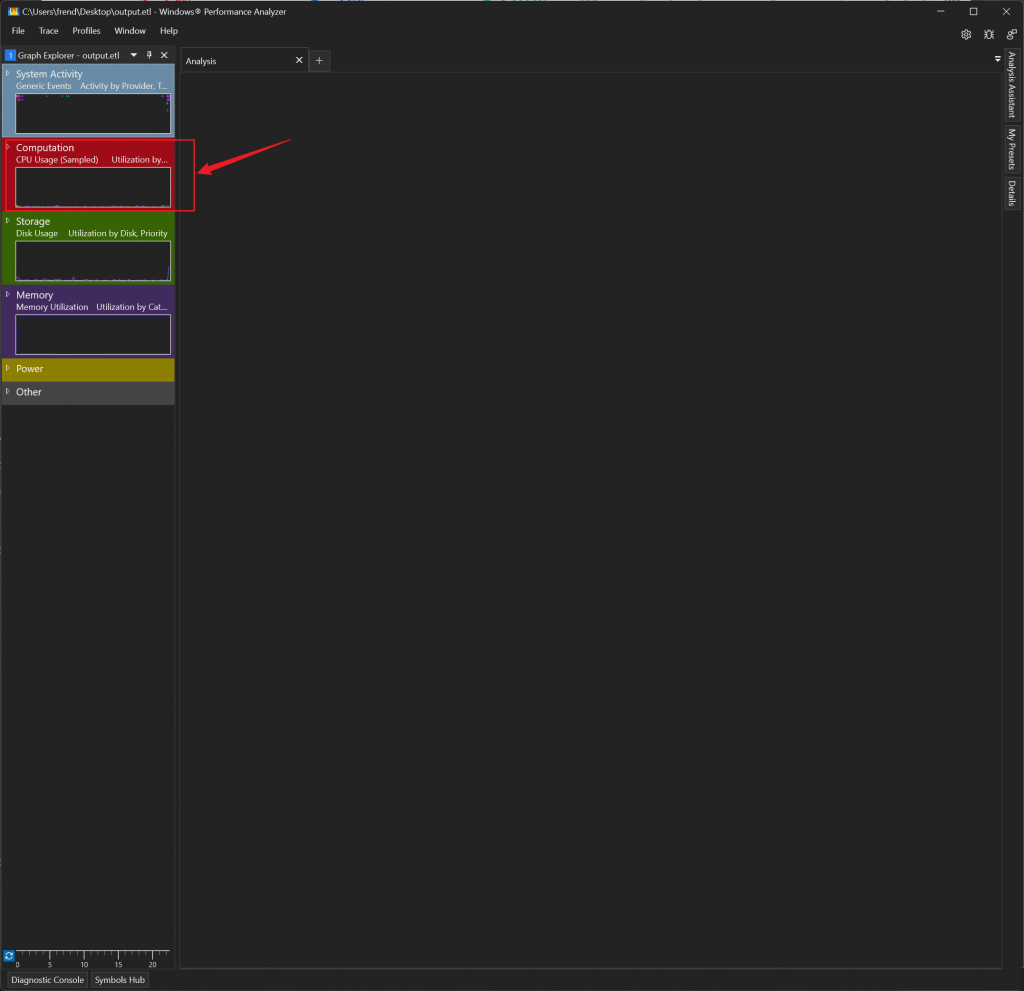Expand the System Activity group
1024x991 pixels.
[8, 73]
